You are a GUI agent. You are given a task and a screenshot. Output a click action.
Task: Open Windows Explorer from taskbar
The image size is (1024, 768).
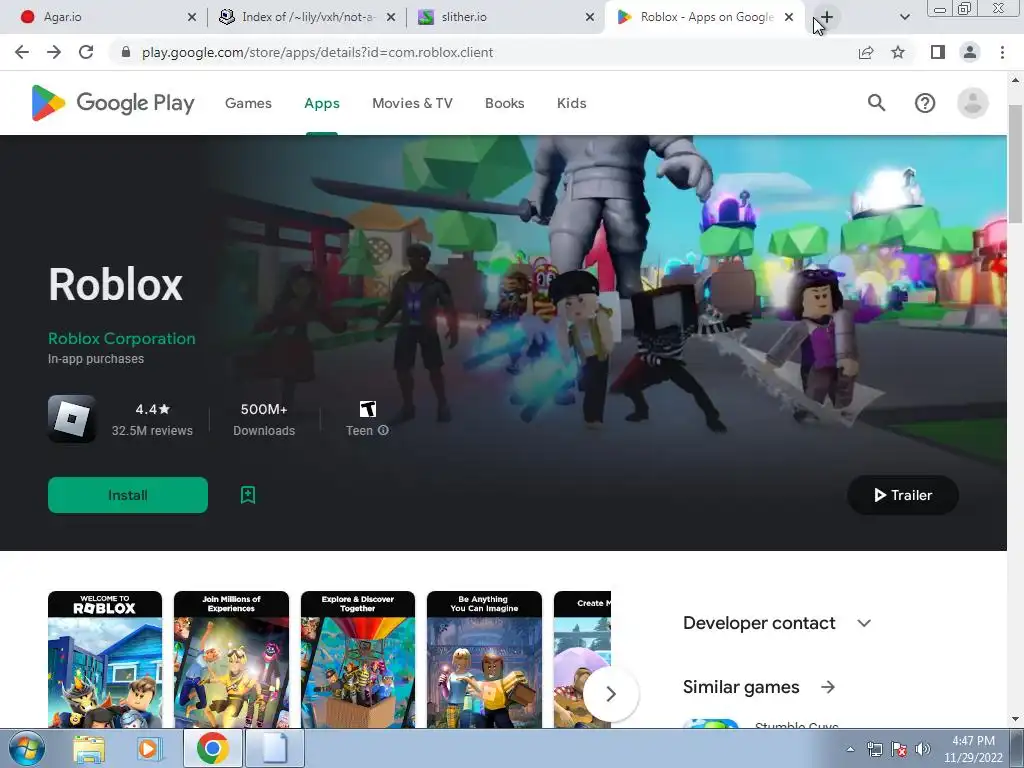click(89, 748)
